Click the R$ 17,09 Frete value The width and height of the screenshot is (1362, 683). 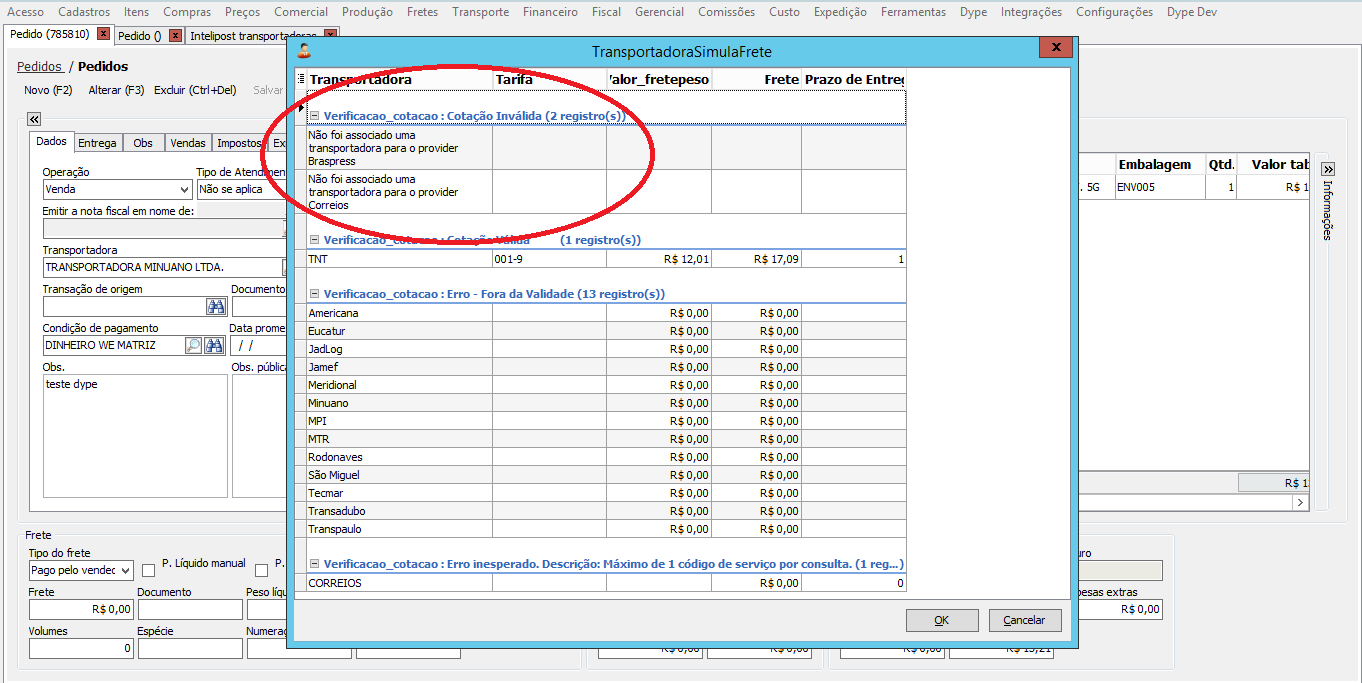757,259
